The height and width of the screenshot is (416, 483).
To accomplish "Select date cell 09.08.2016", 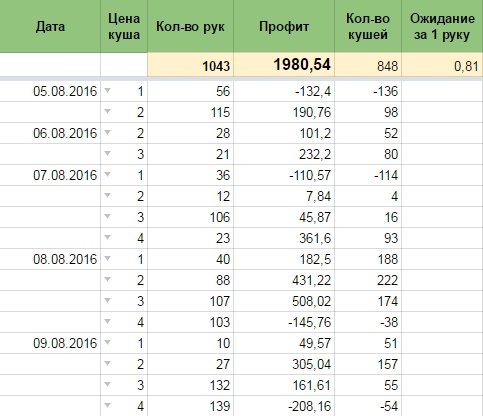I will pyautogui.click(x=50, y=343).
